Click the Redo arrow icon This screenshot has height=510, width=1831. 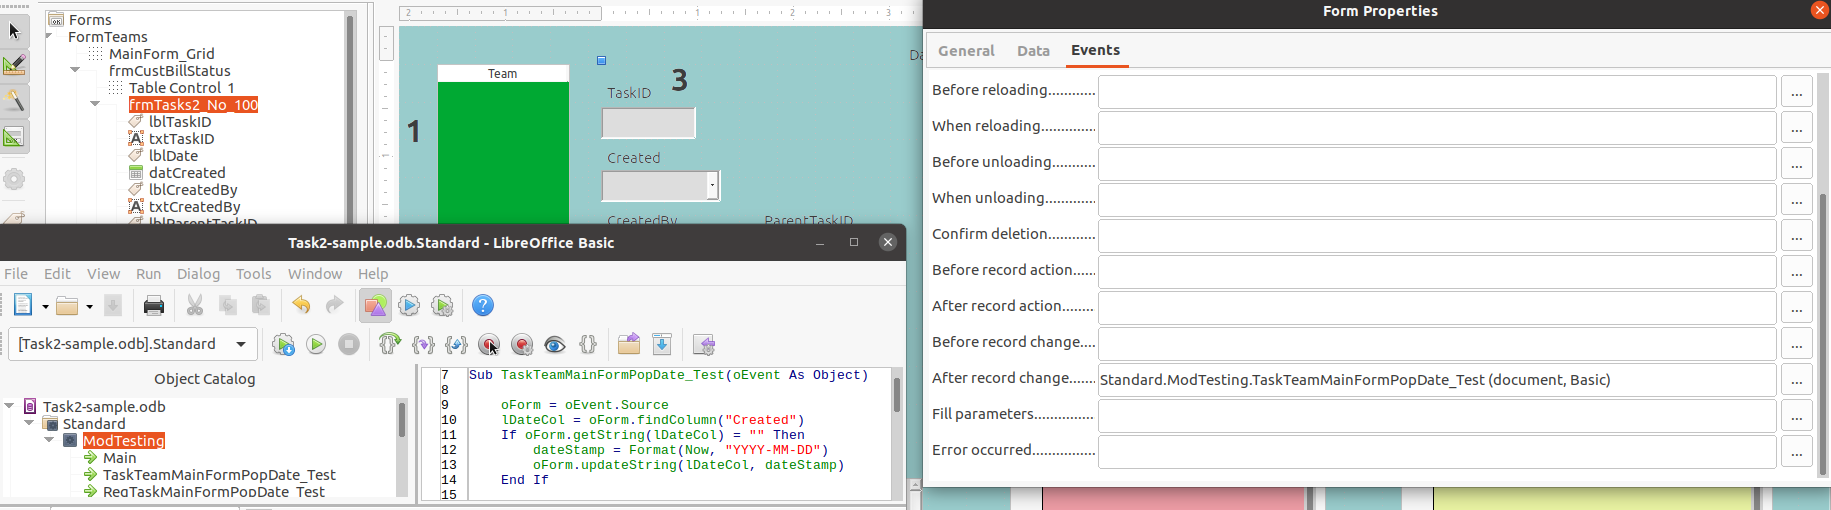coord(334,306)
